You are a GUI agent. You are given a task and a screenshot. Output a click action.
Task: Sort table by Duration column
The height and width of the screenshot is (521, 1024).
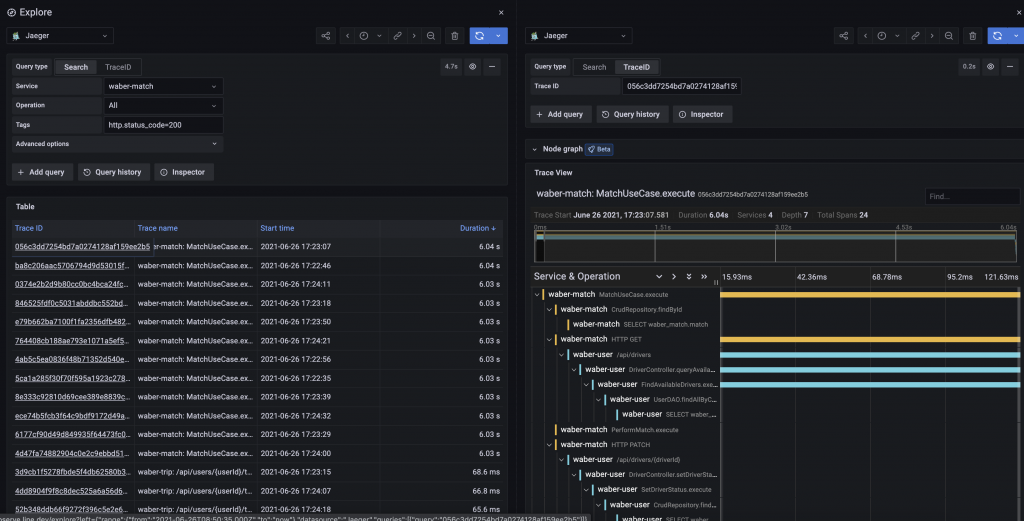click(477, 229)
